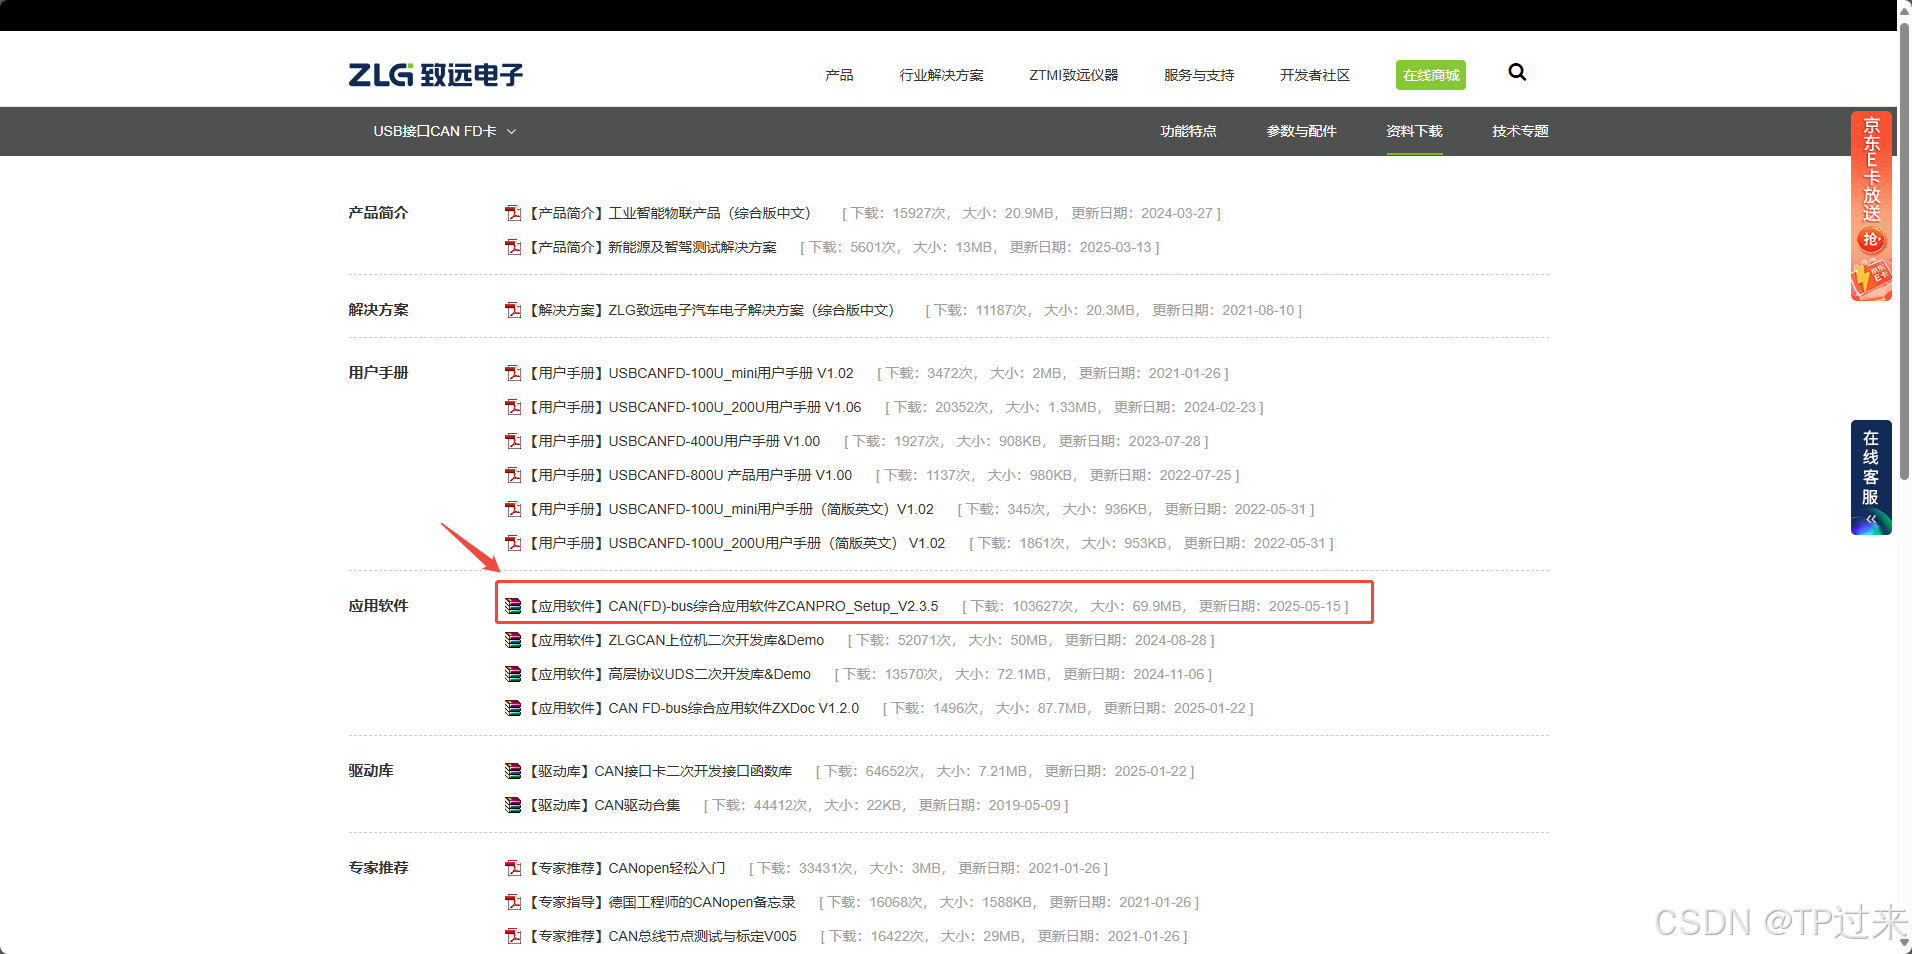Click PDF icon for CANopen轻松入门
Screen dimensions: 1912x954
coord(513,868)
